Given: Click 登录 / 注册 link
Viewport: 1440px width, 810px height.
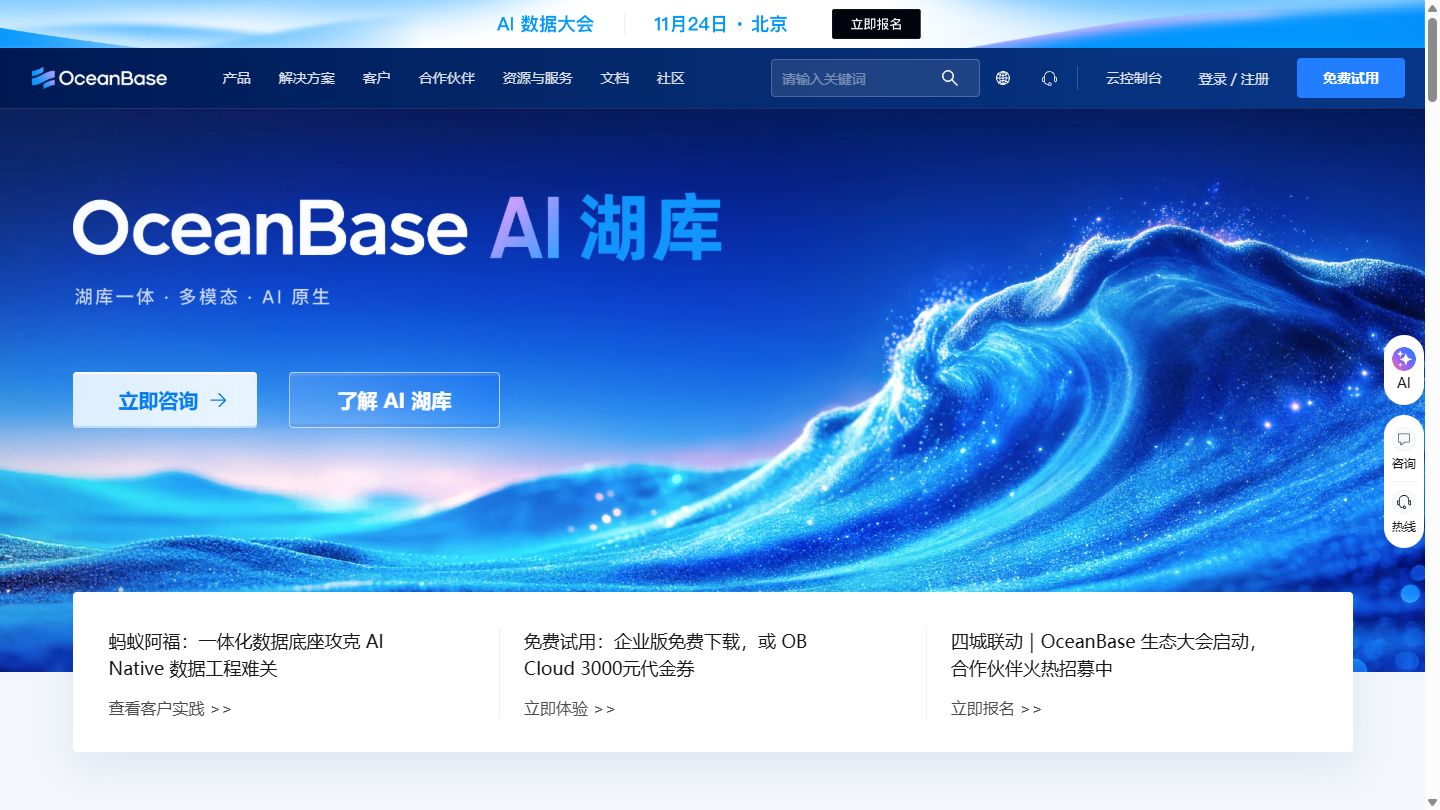Looking at the screenshot, I should pyautogui.click(x=1234, y=79).
